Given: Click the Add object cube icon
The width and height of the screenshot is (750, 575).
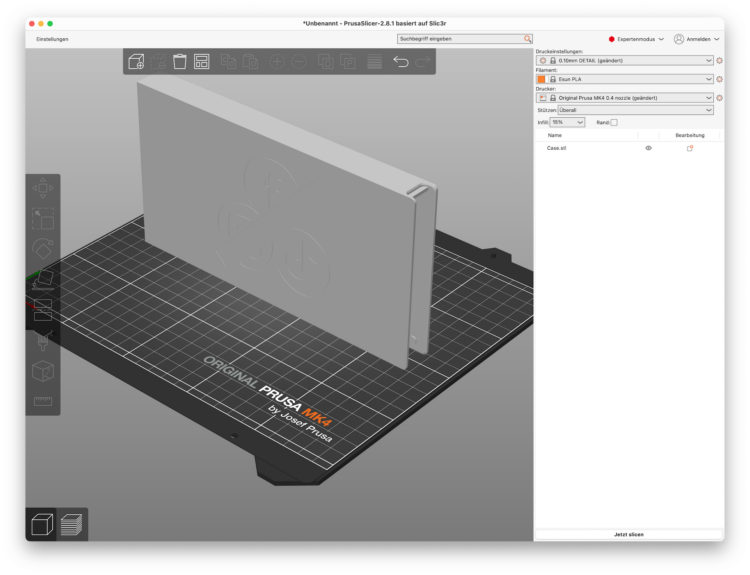Looking at the screenshot, I should [137, 62].
